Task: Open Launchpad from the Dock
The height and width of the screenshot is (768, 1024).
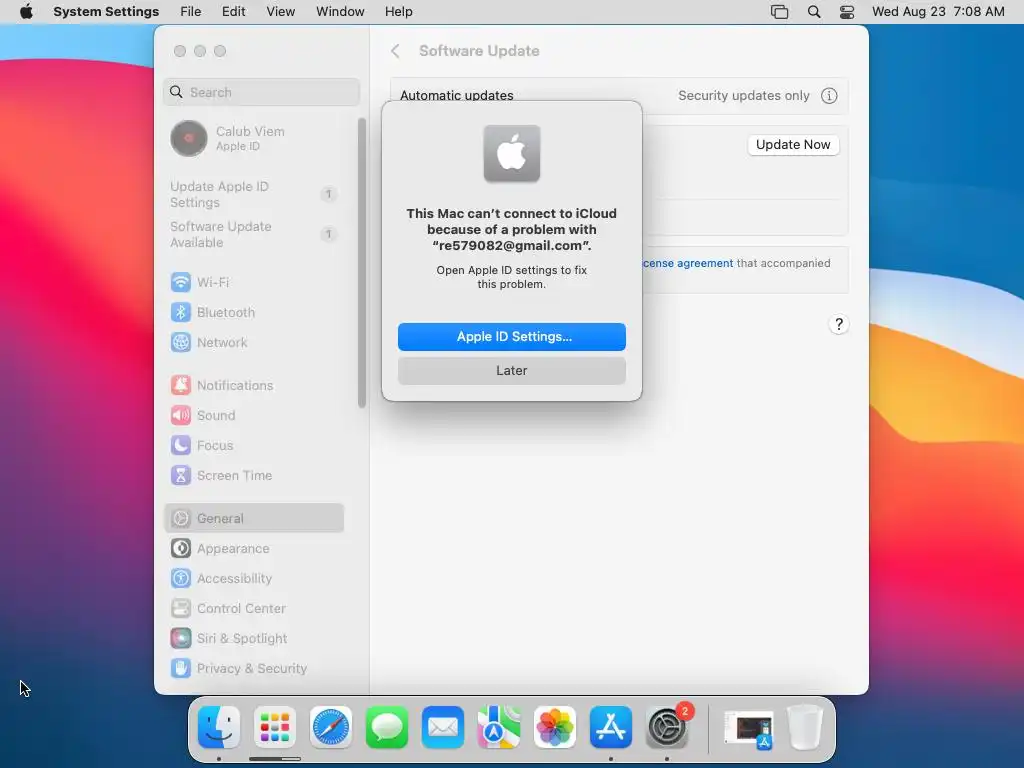Action: 275,727
